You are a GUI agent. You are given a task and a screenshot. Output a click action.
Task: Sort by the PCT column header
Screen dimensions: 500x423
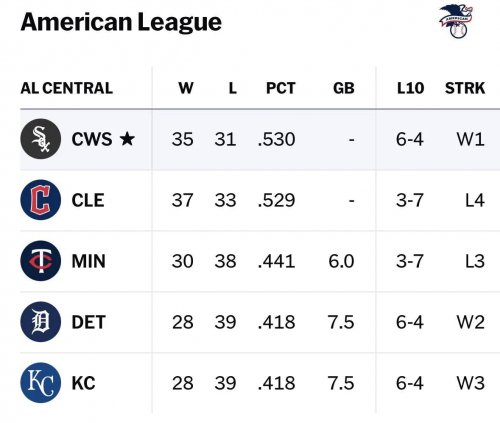(281, 88)
